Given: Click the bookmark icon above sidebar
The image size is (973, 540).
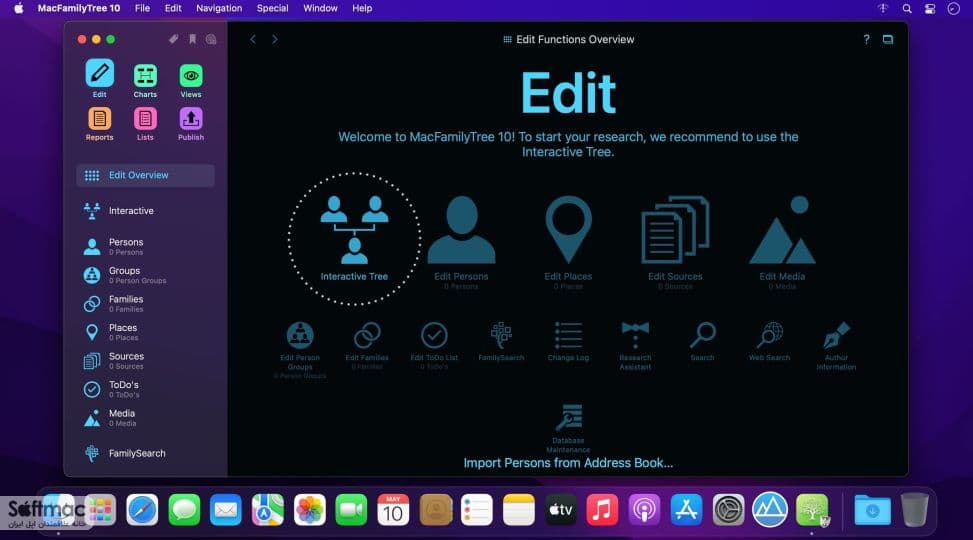Looking at the screenshot, I should tap(192, 39).
